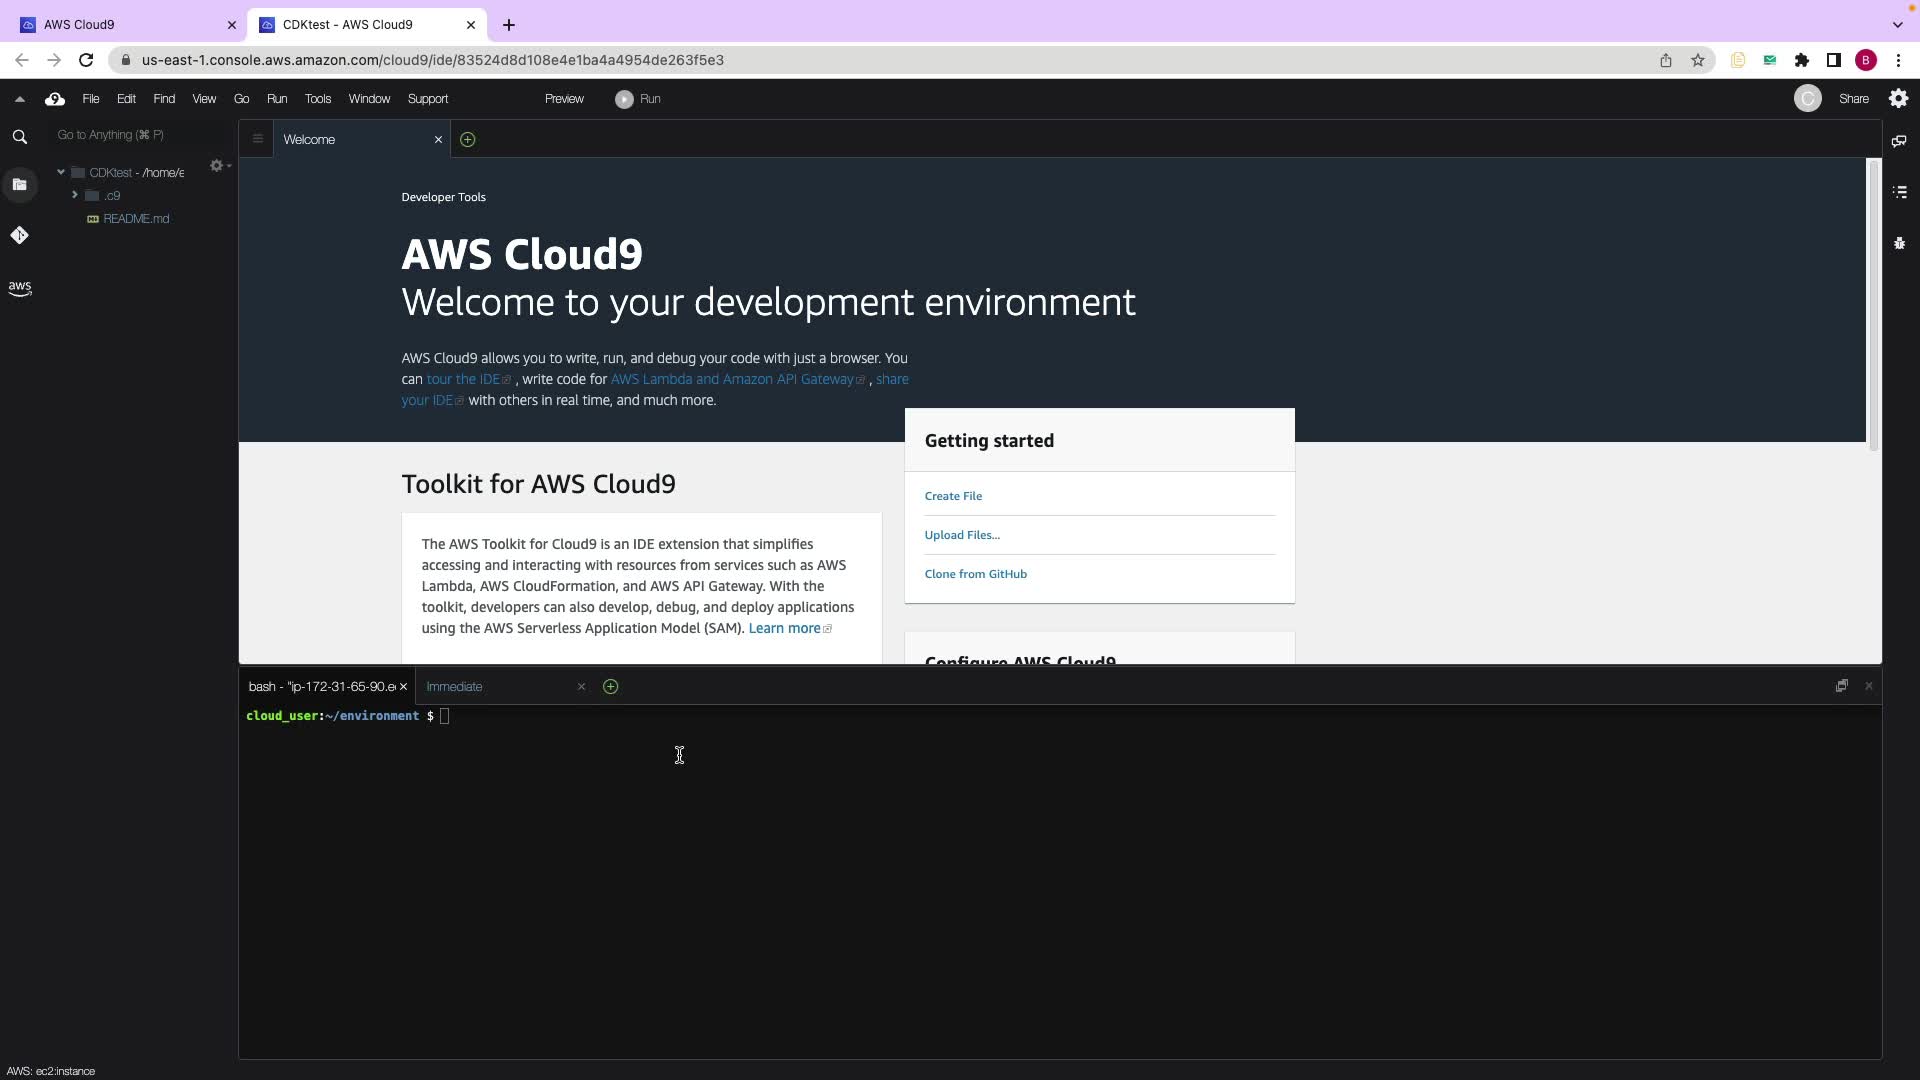The width and height of the screenshot is (1920, 1080).
Task: Open Preferences gear icon at top right
Action: 1898,98
